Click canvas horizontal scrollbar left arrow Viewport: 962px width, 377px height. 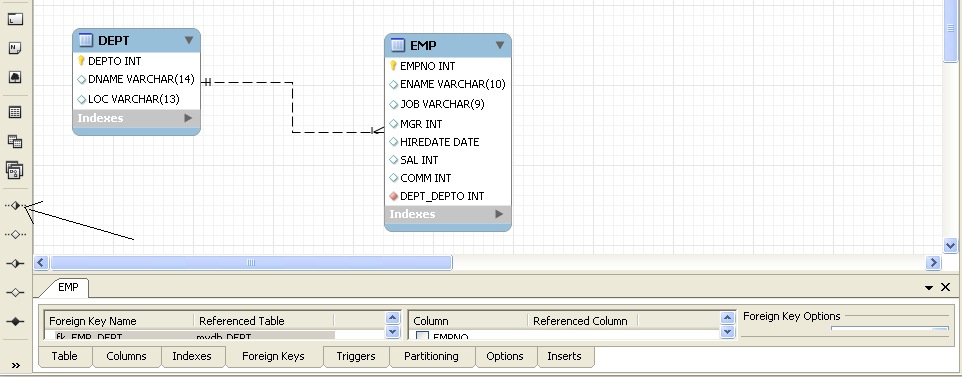tap(41, 263)
